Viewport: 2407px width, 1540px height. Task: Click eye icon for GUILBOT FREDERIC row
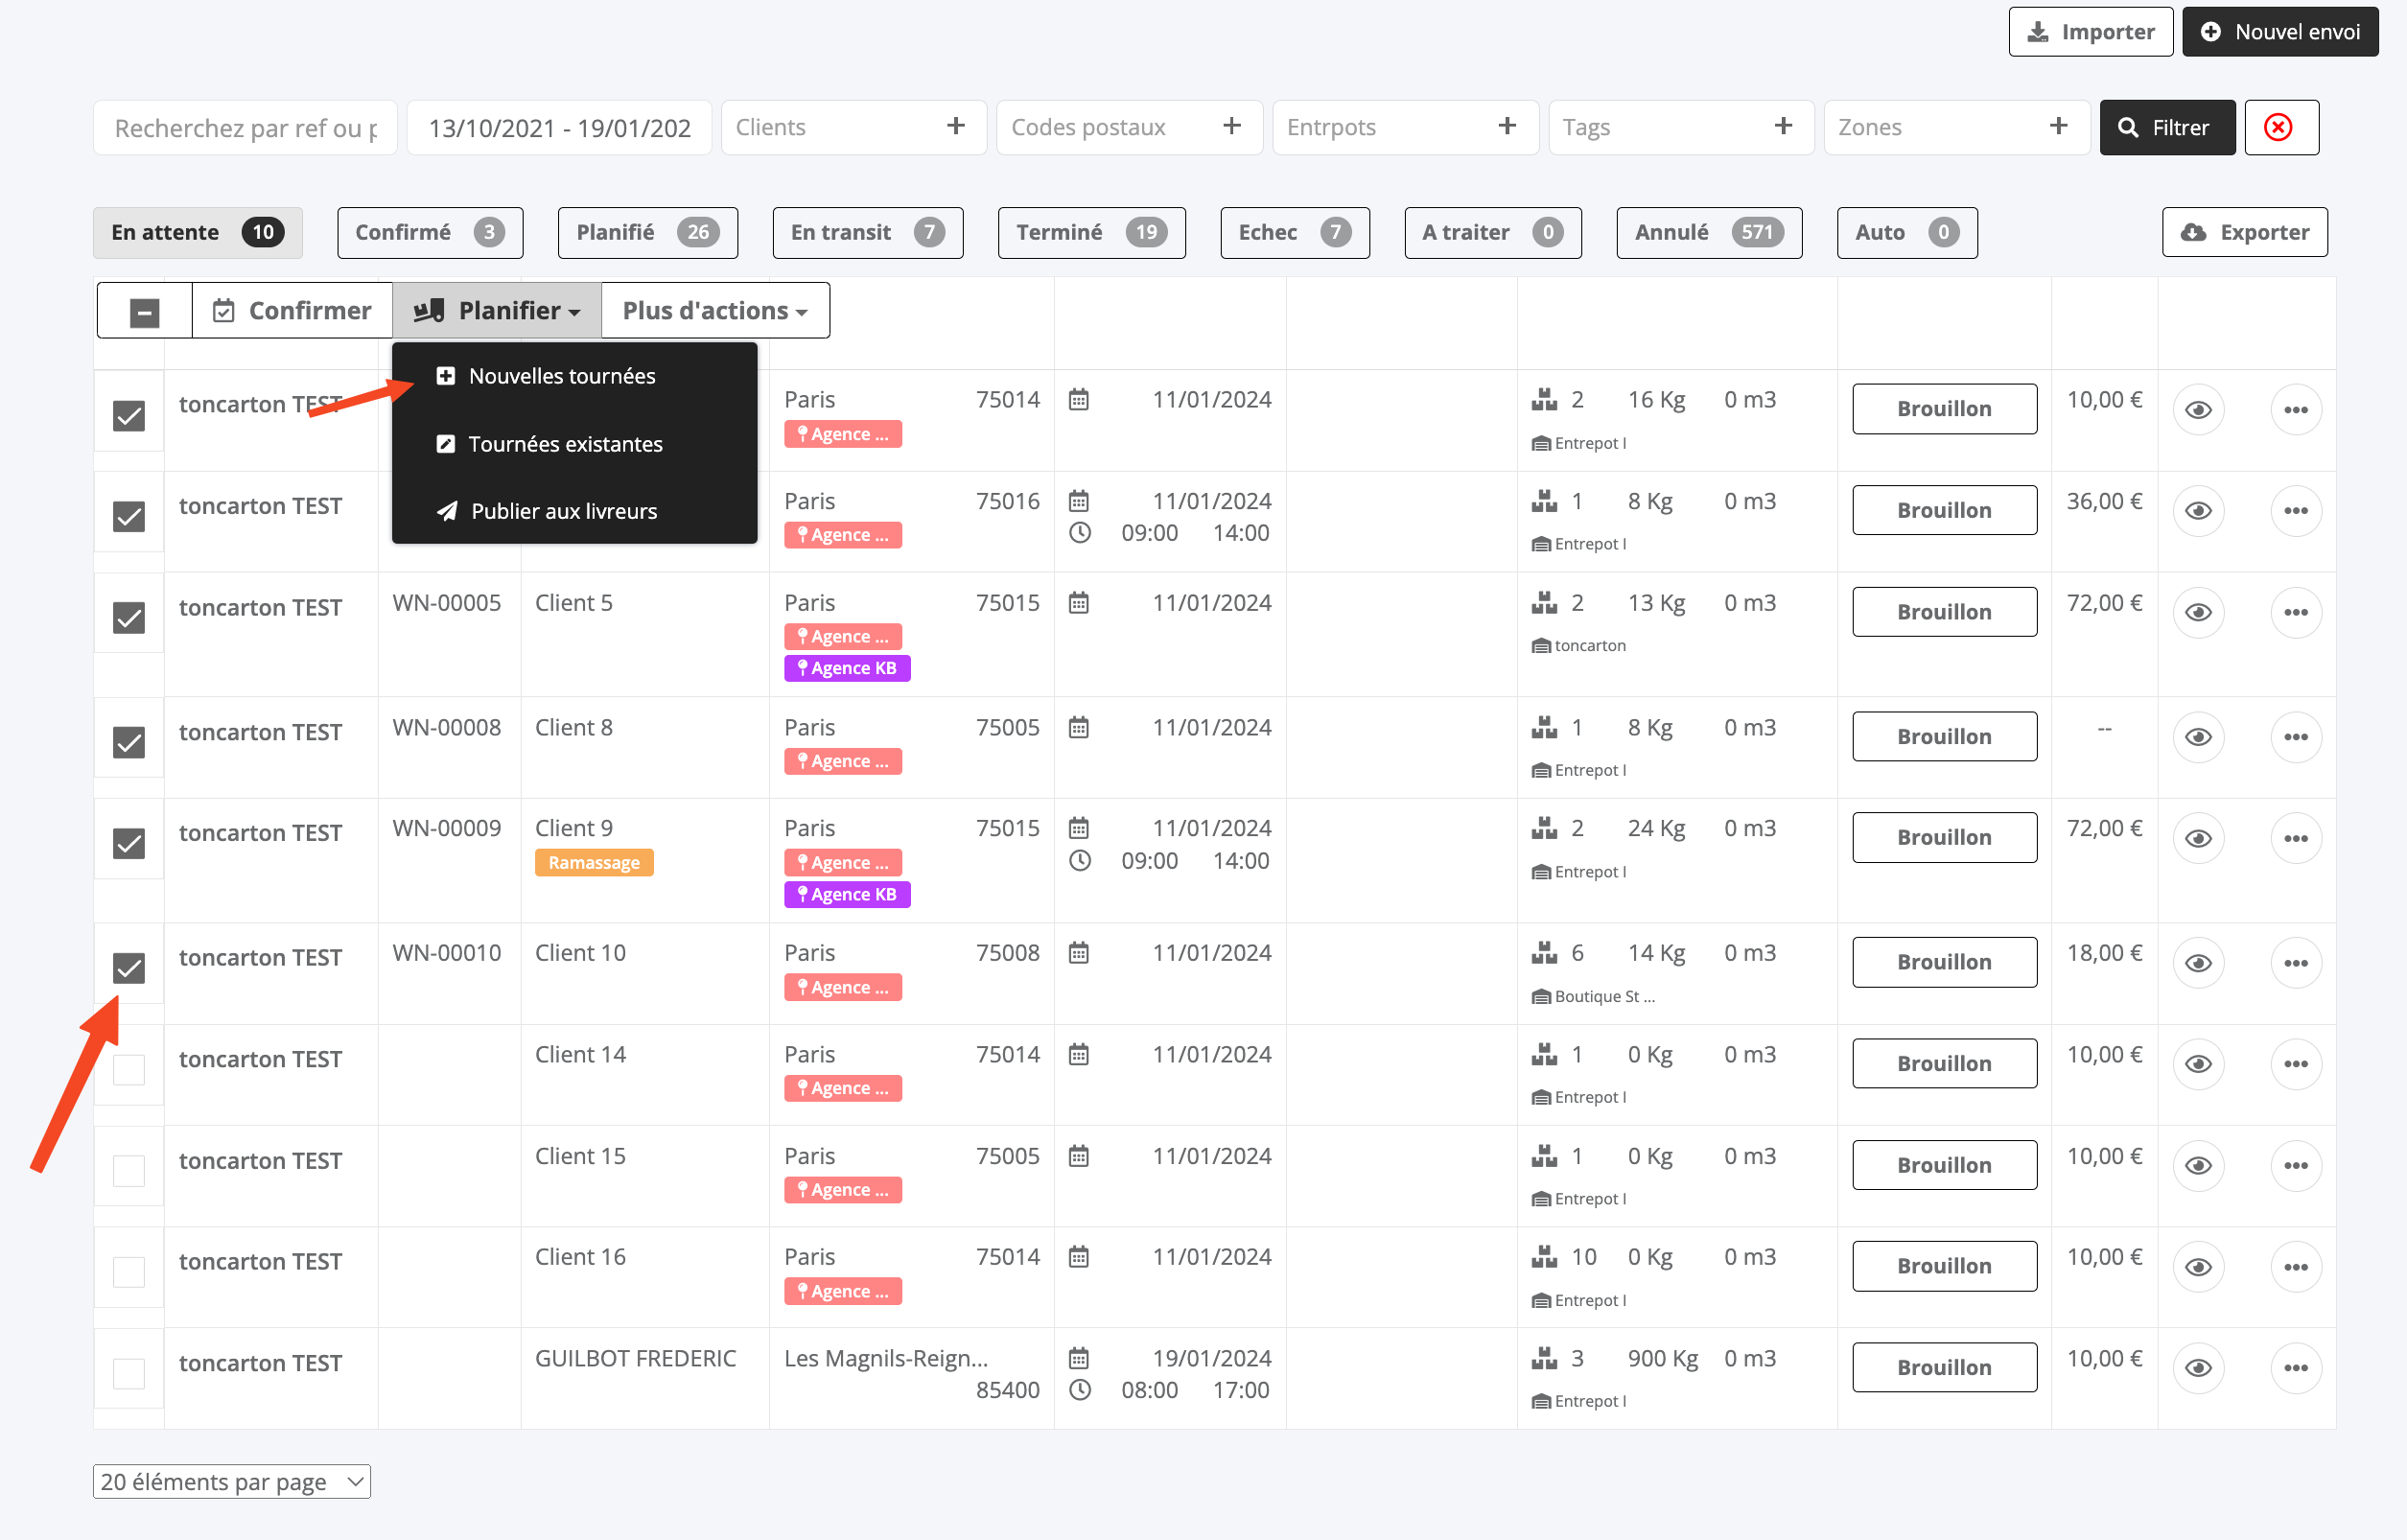[x=2197, y=1368]
